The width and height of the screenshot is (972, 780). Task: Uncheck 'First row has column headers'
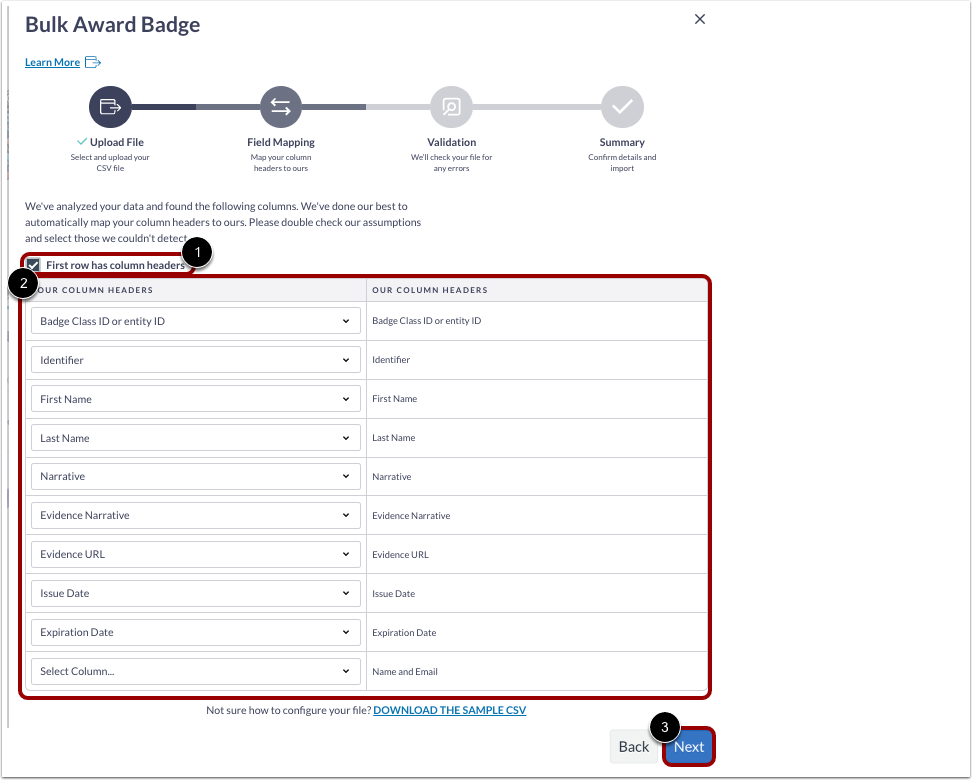point(33,264)
